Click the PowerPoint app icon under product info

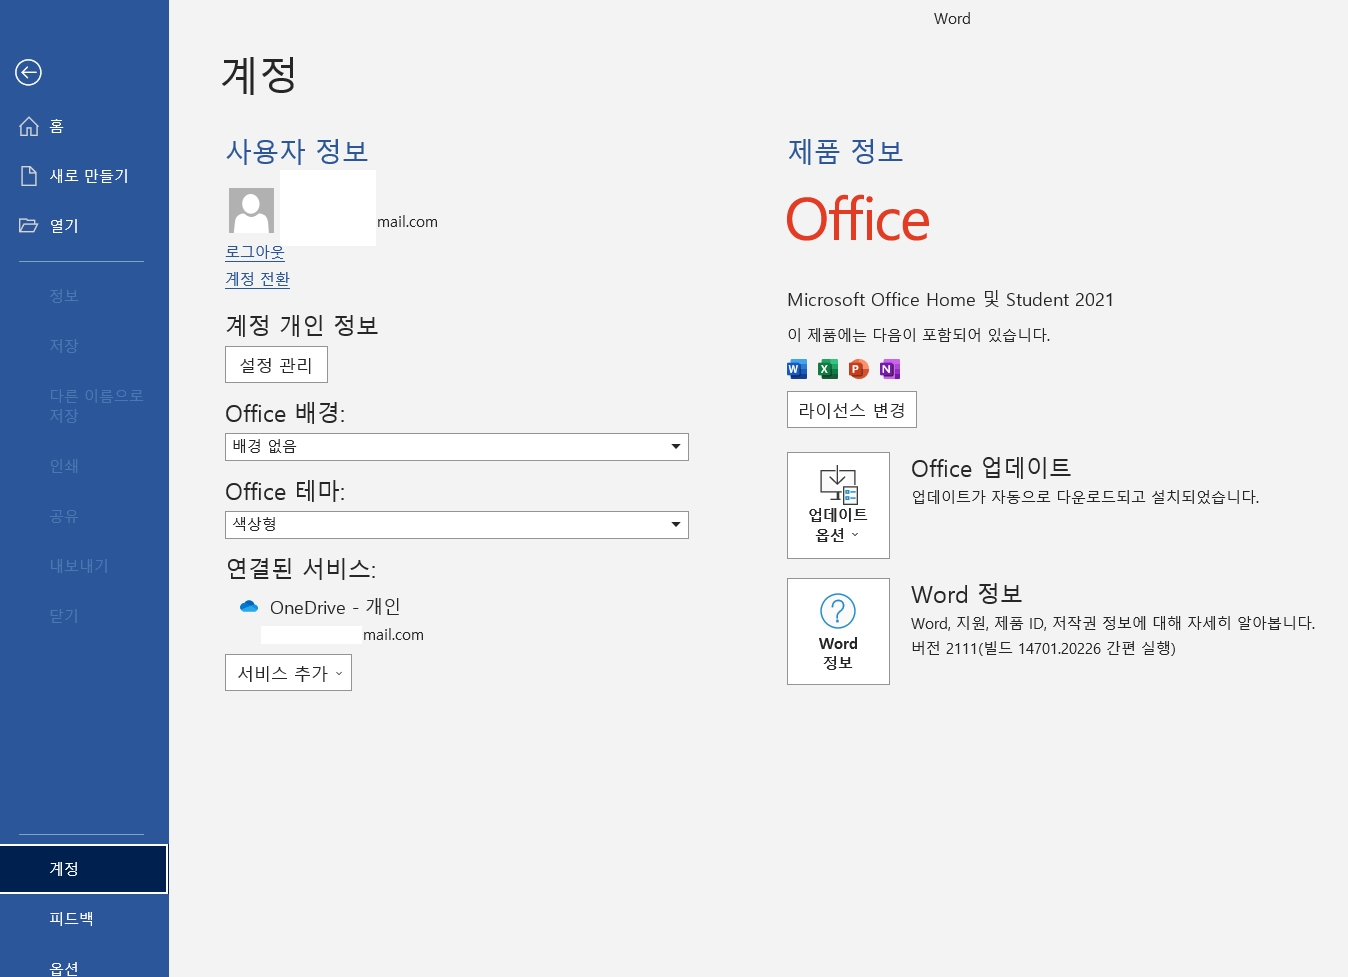pos(858,369)
